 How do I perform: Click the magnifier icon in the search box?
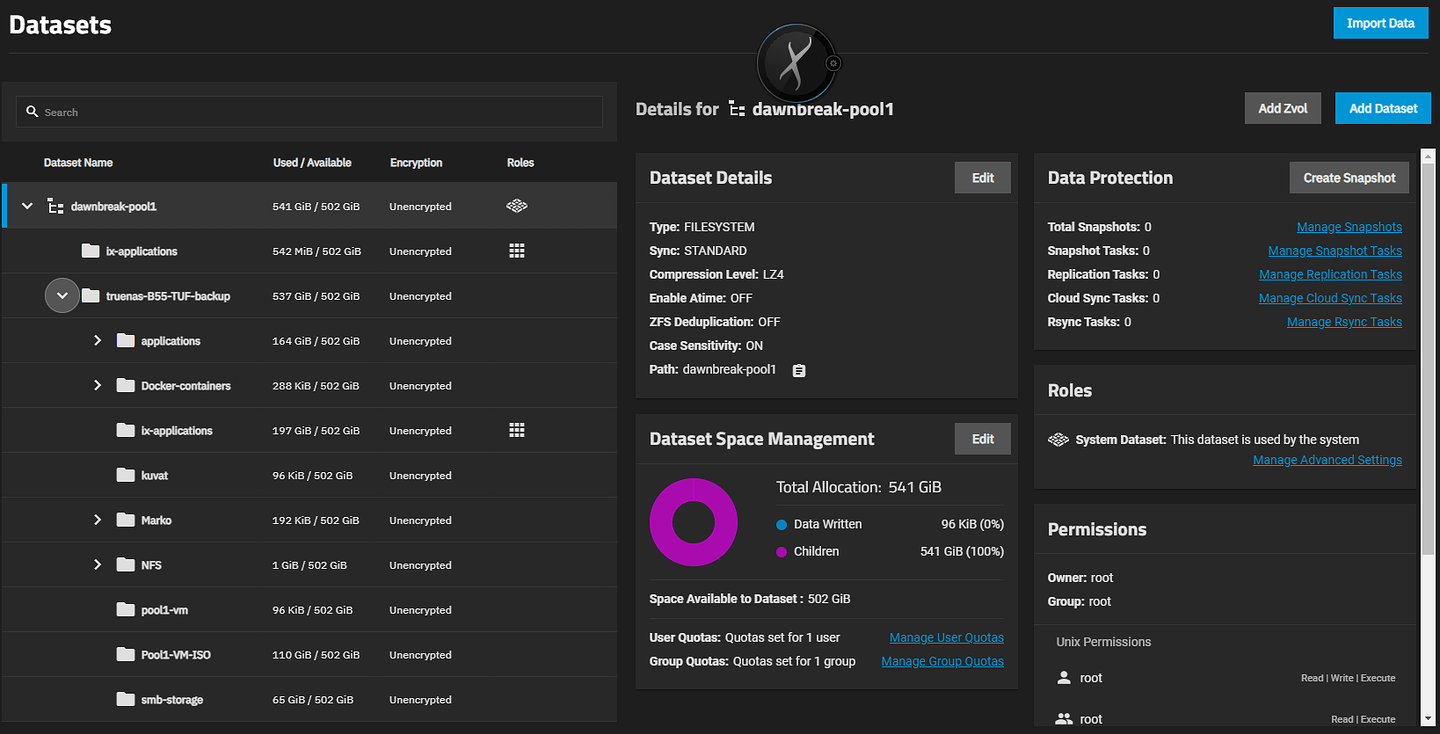(32, 112)
